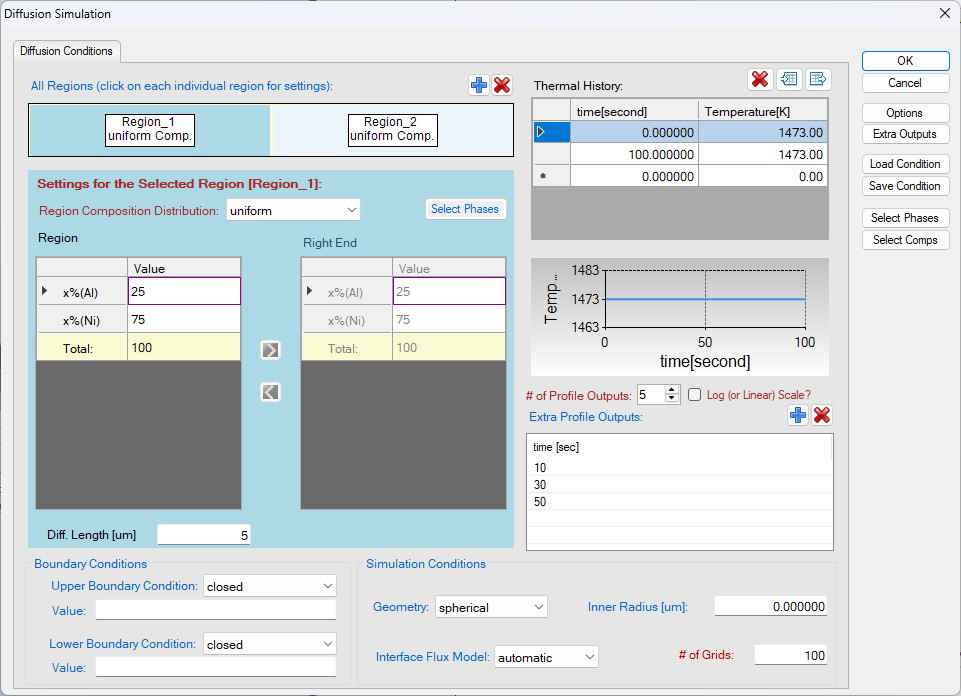Select the Diffusion Conditions tab
Viewport: 961px width, 696px height.
67,50
